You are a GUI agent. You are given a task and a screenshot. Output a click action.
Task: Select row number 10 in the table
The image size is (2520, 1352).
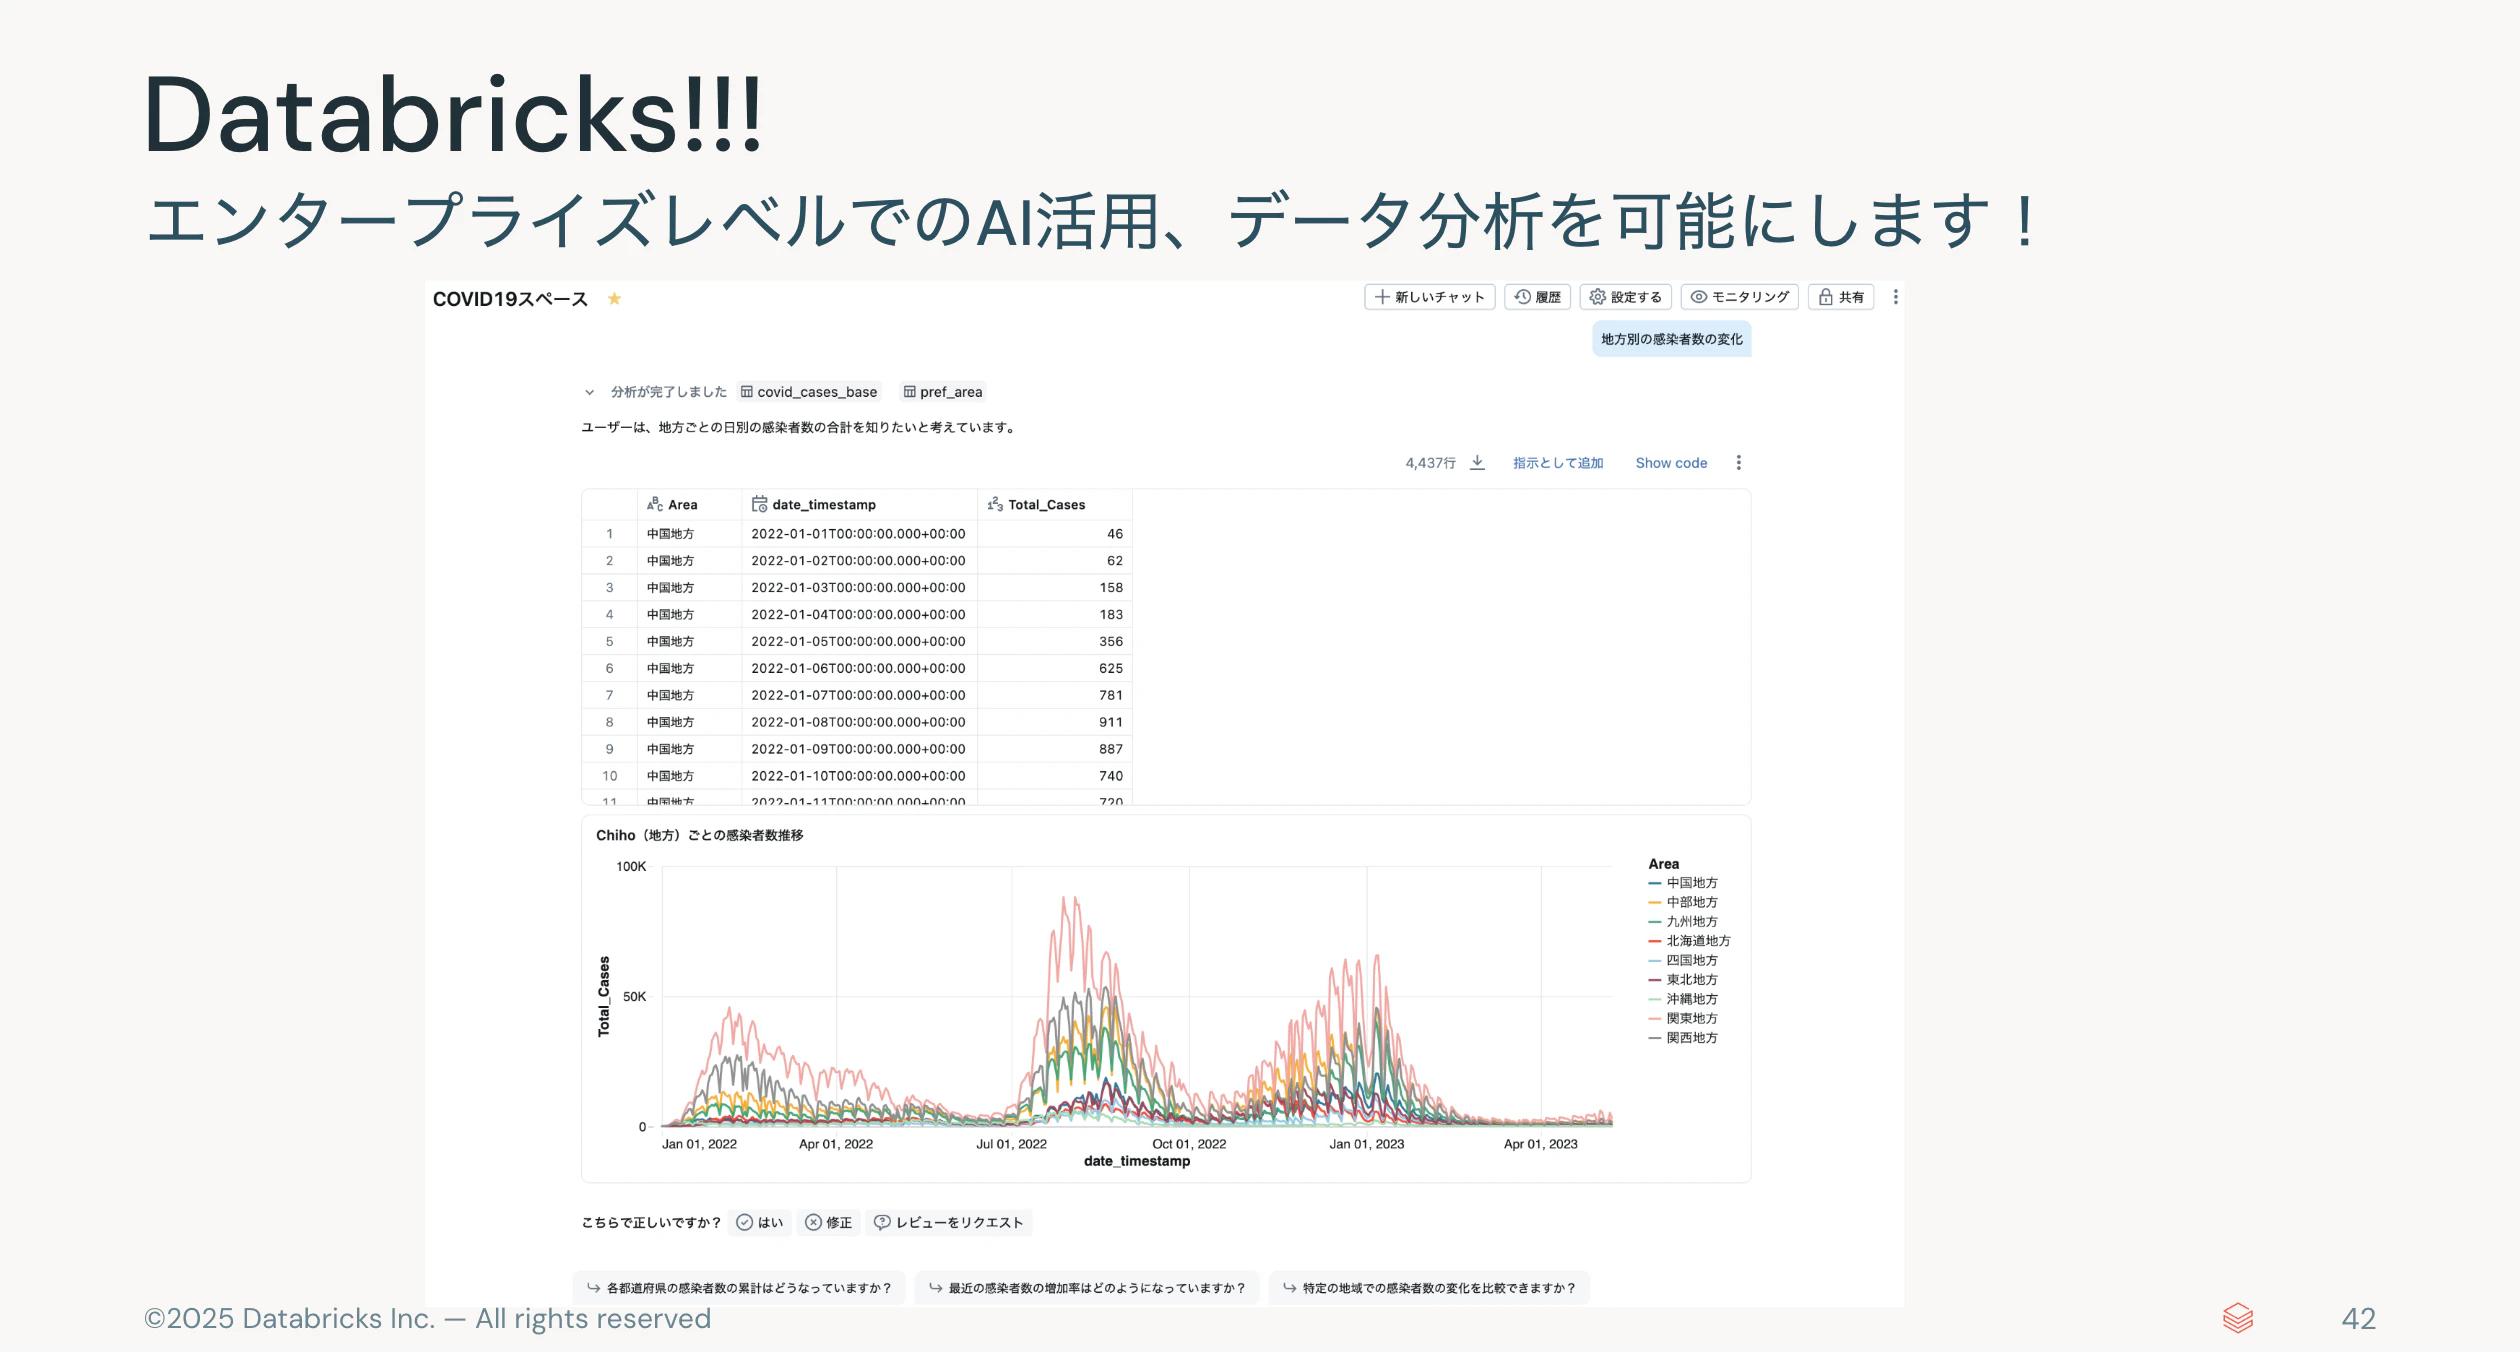tap(609, 776)
